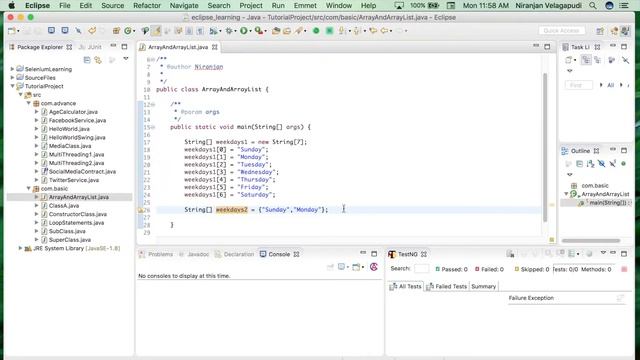Collapse the com.advance package
Screen dimensions: 640x360
tap(29, 103)
